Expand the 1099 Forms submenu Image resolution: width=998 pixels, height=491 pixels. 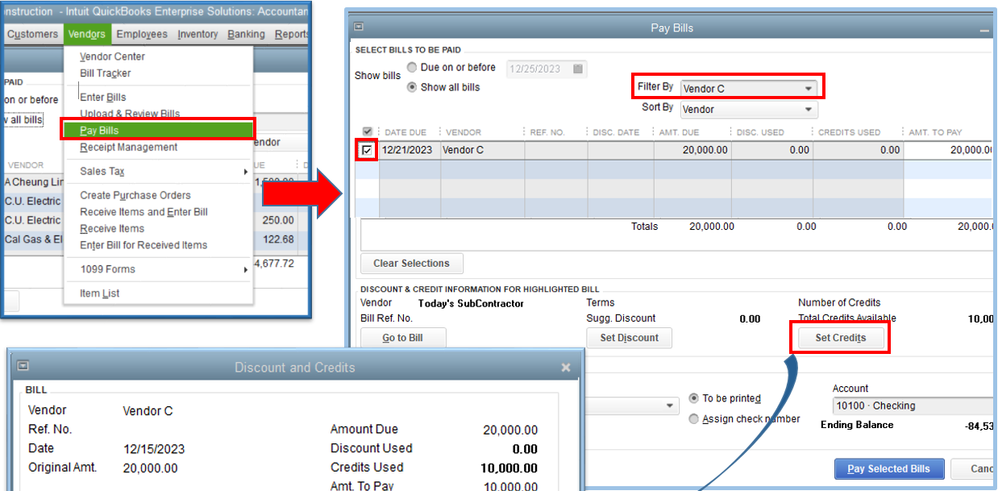pos(158,269)
